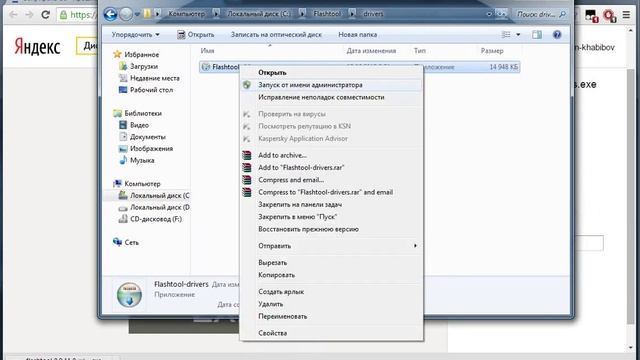
Task: Click the browser back arrow
Action: (13, 15)
